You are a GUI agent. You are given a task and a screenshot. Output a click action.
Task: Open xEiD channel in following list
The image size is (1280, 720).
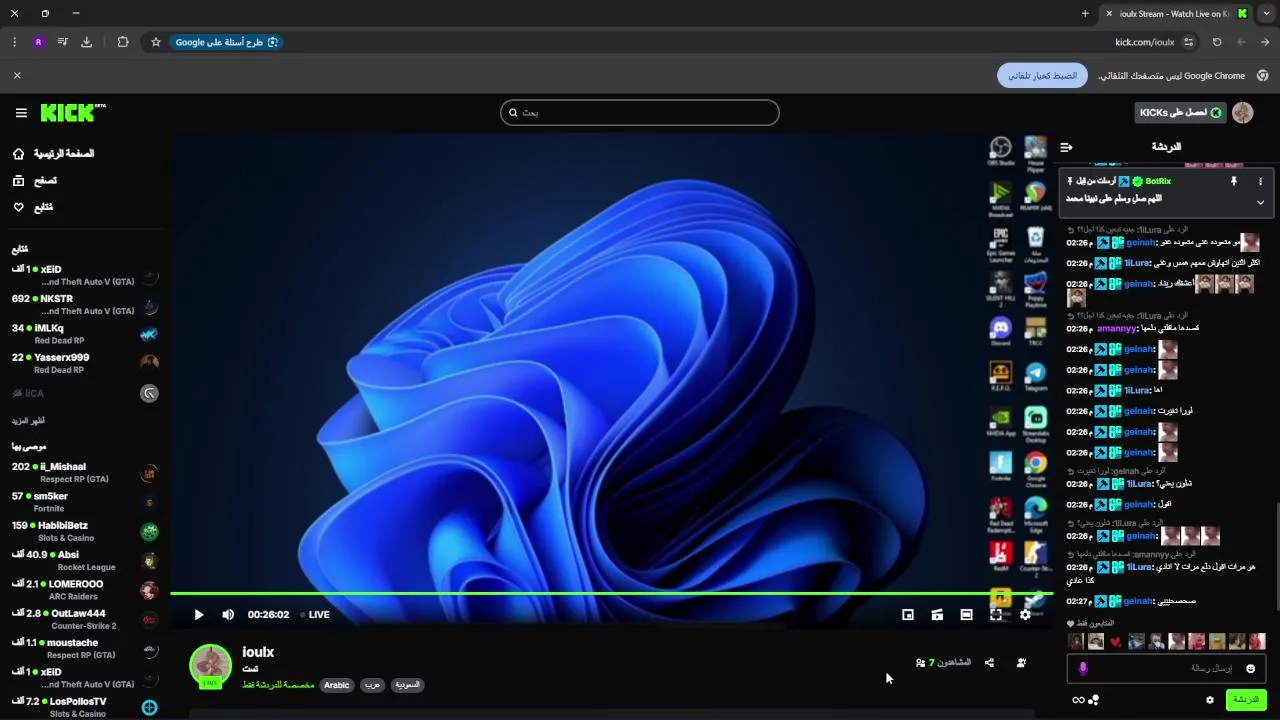click(85, 276)
